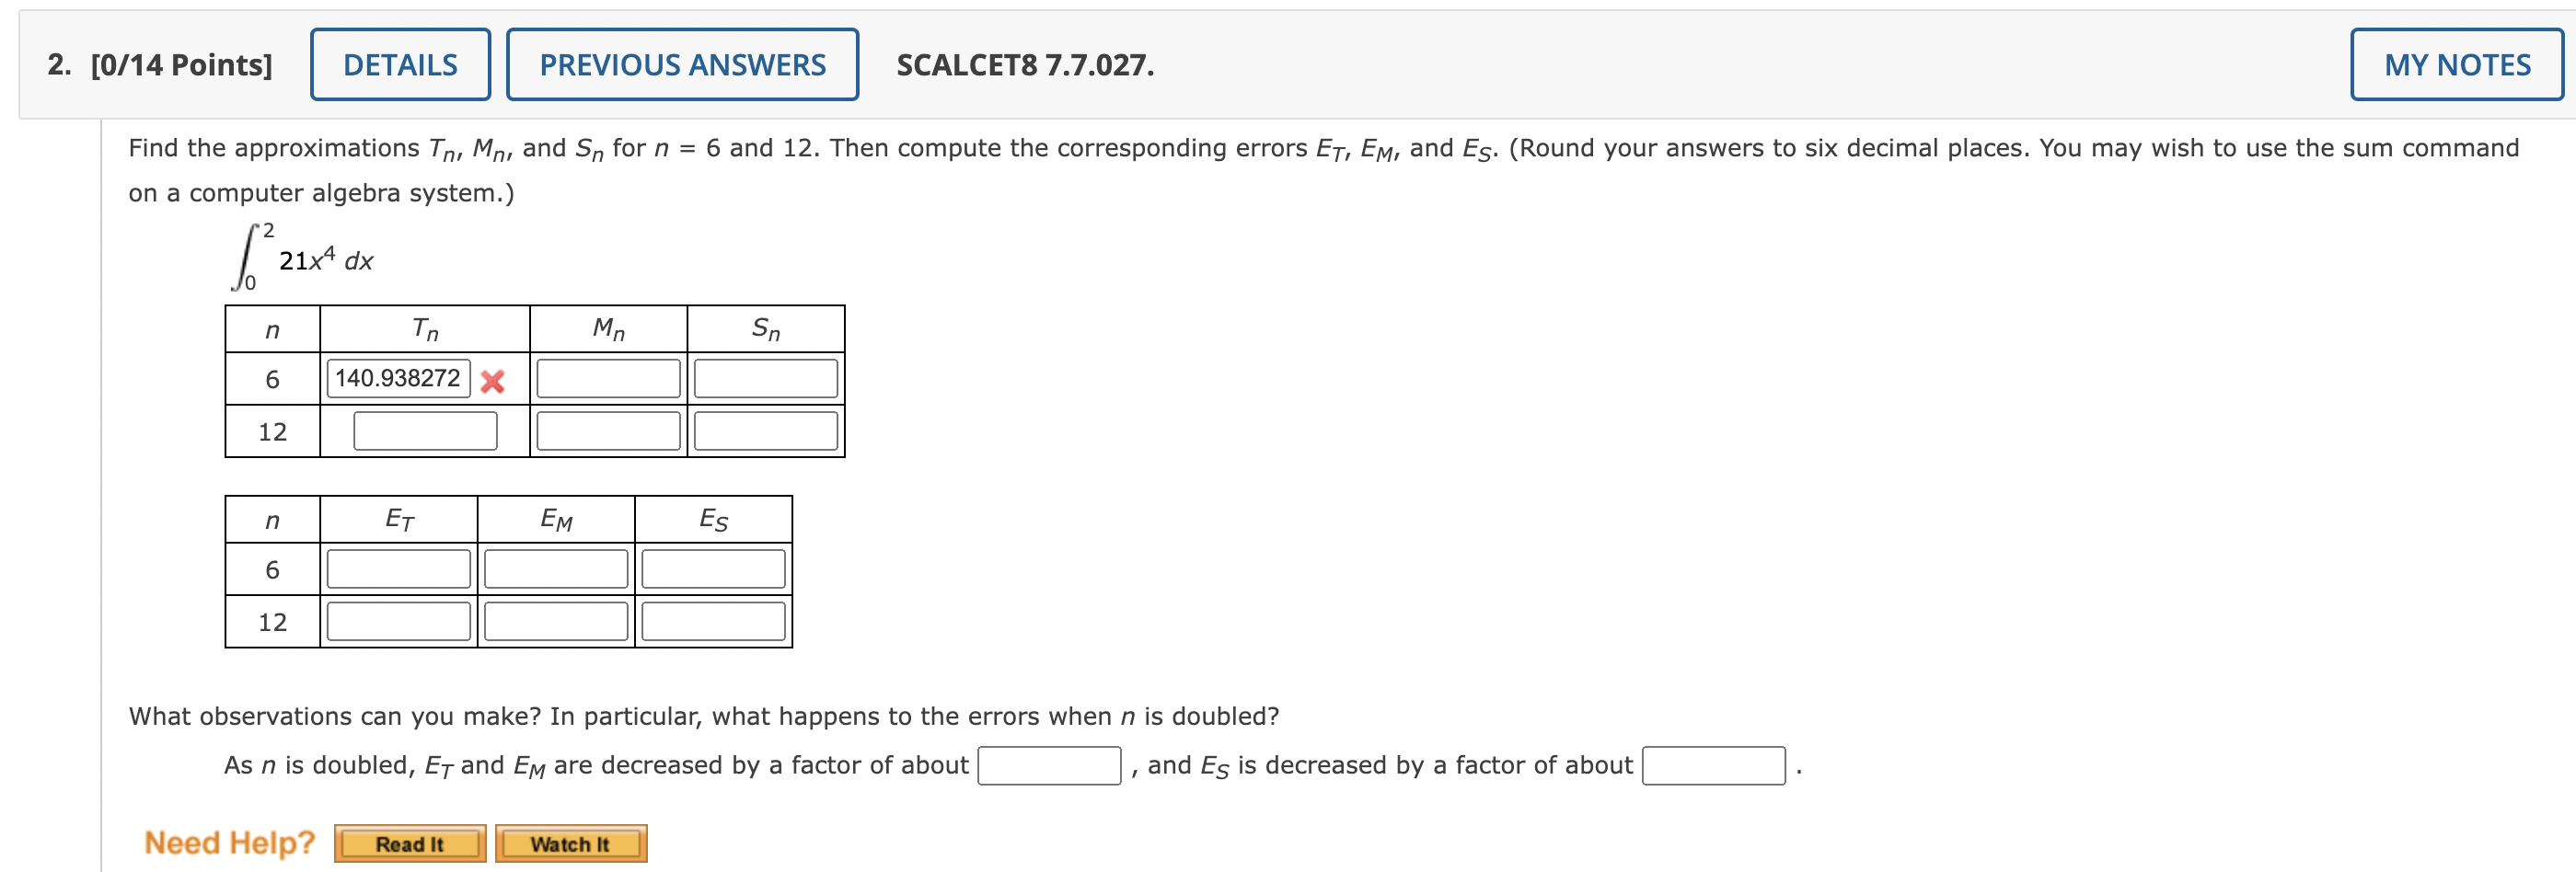Open MY NOTES

[x=2455, y=64]
